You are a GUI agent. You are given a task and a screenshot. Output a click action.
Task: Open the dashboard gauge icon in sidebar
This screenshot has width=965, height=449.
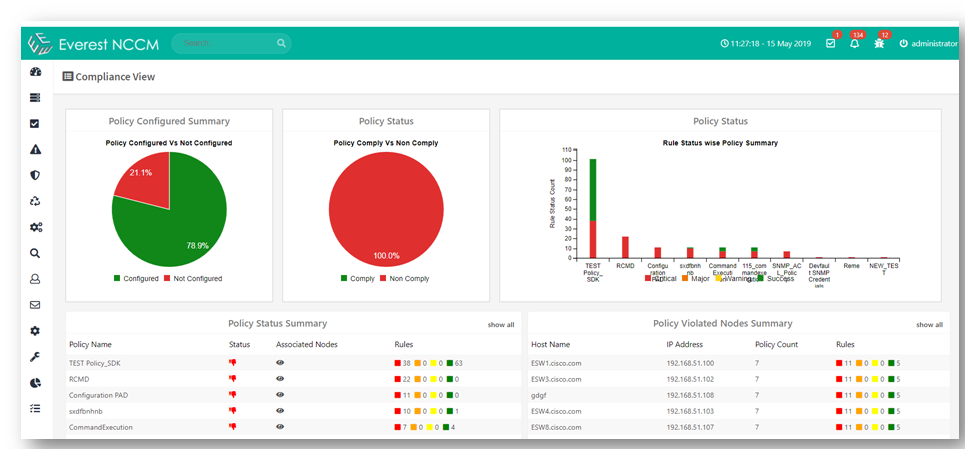(x=35, y=72)
